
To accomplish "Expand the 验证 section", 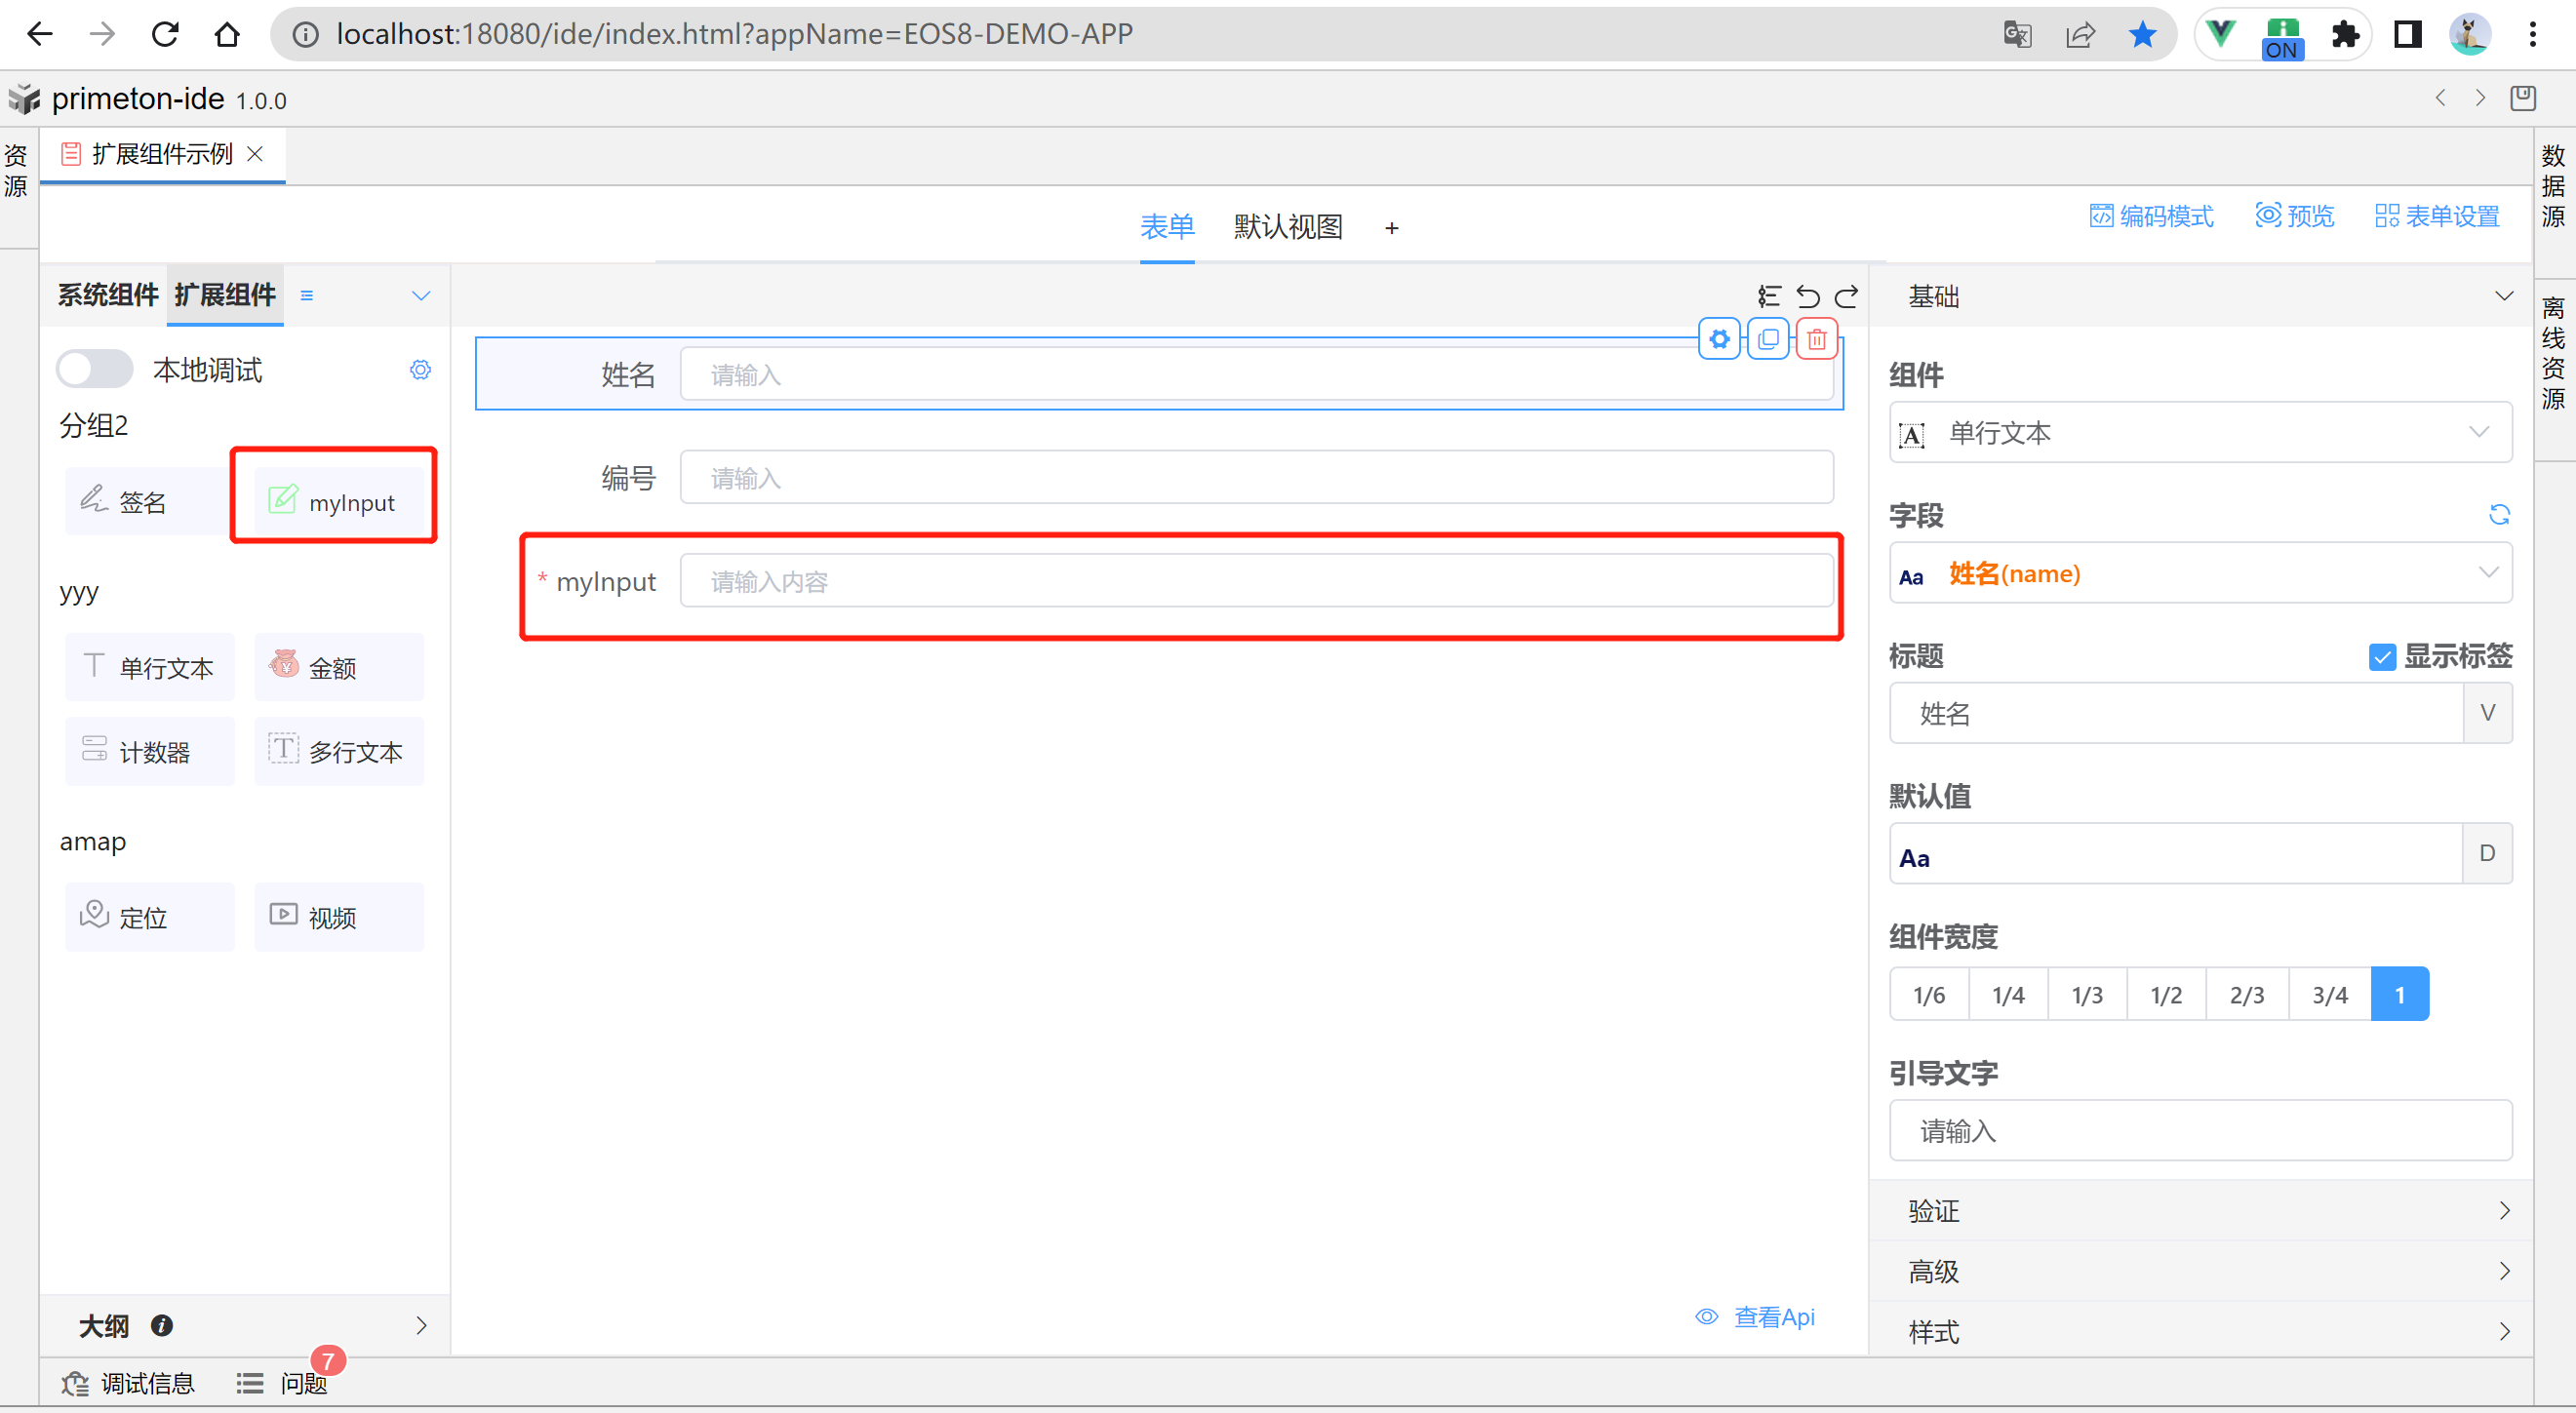I will pyautogui.click(x=2200, y=1211).
